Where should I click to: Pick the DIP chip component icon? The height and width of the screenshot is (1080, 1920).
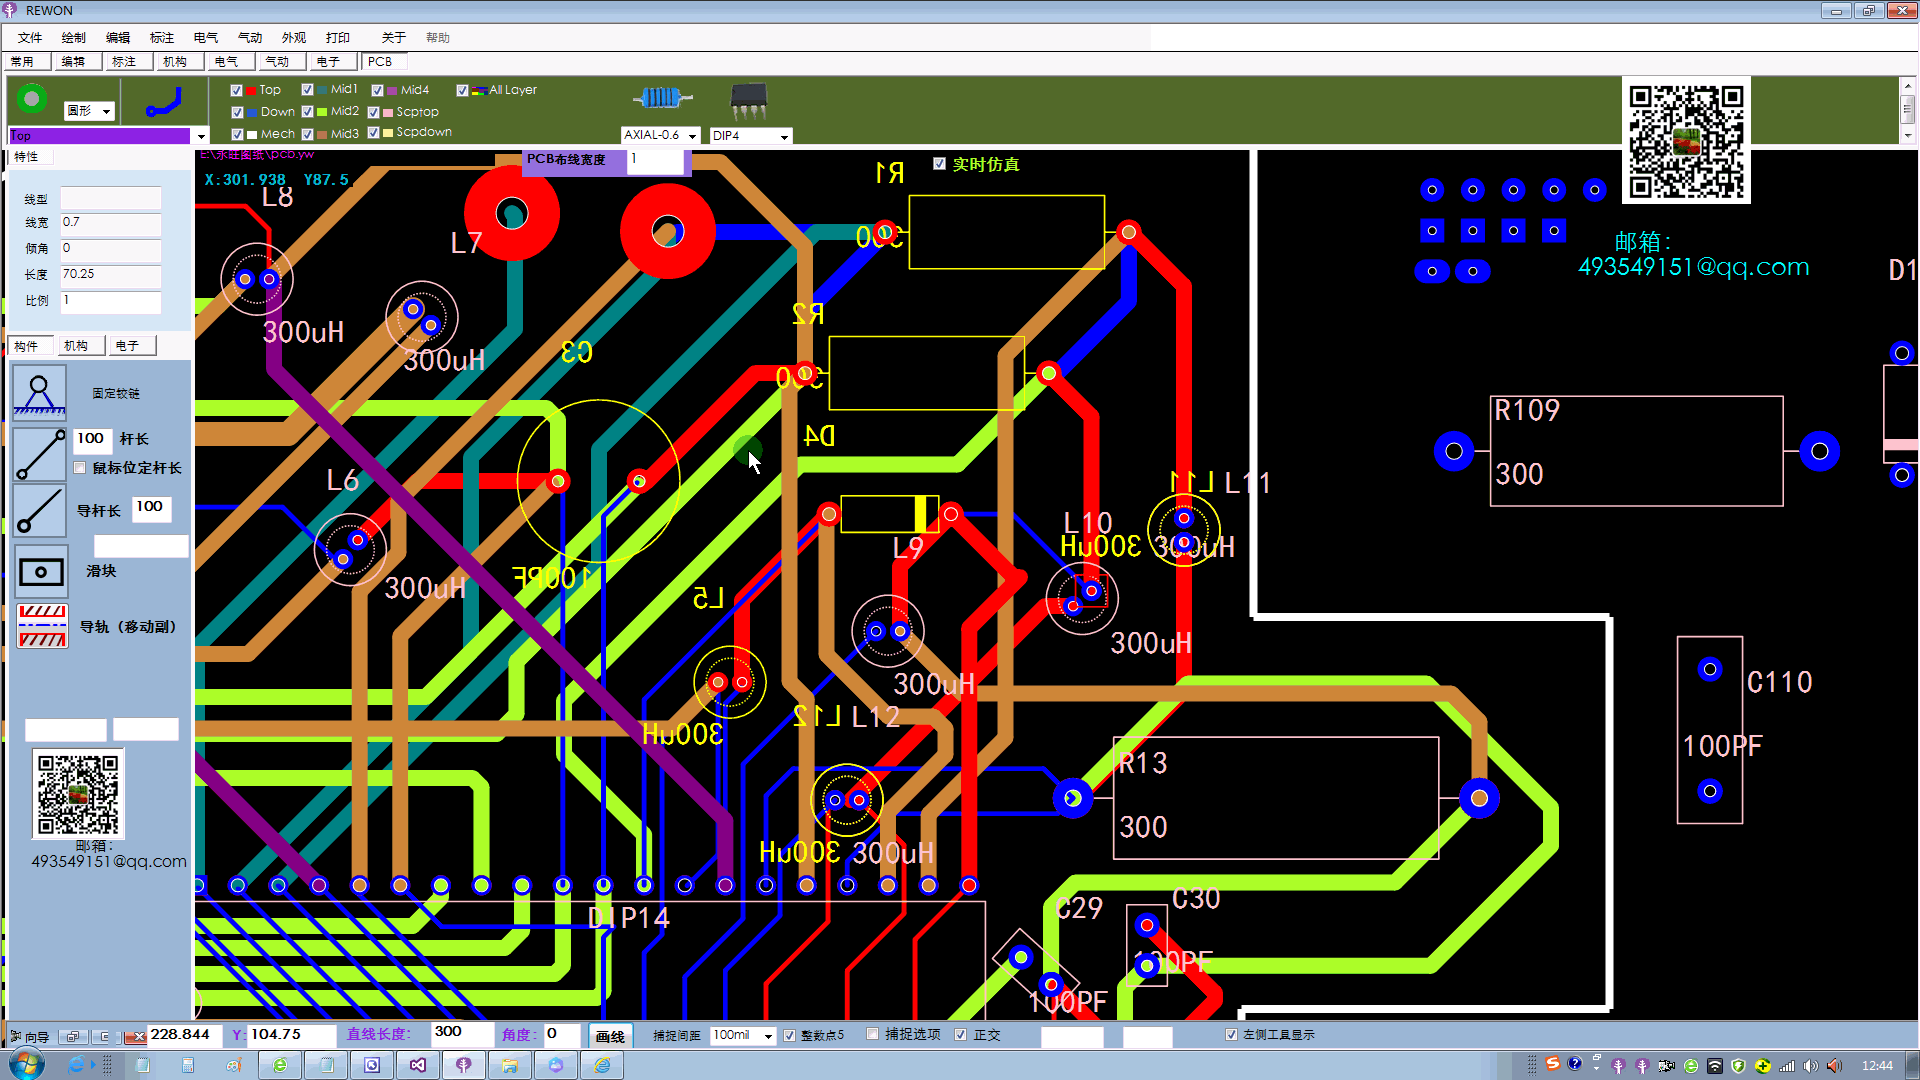click(748, 101)
